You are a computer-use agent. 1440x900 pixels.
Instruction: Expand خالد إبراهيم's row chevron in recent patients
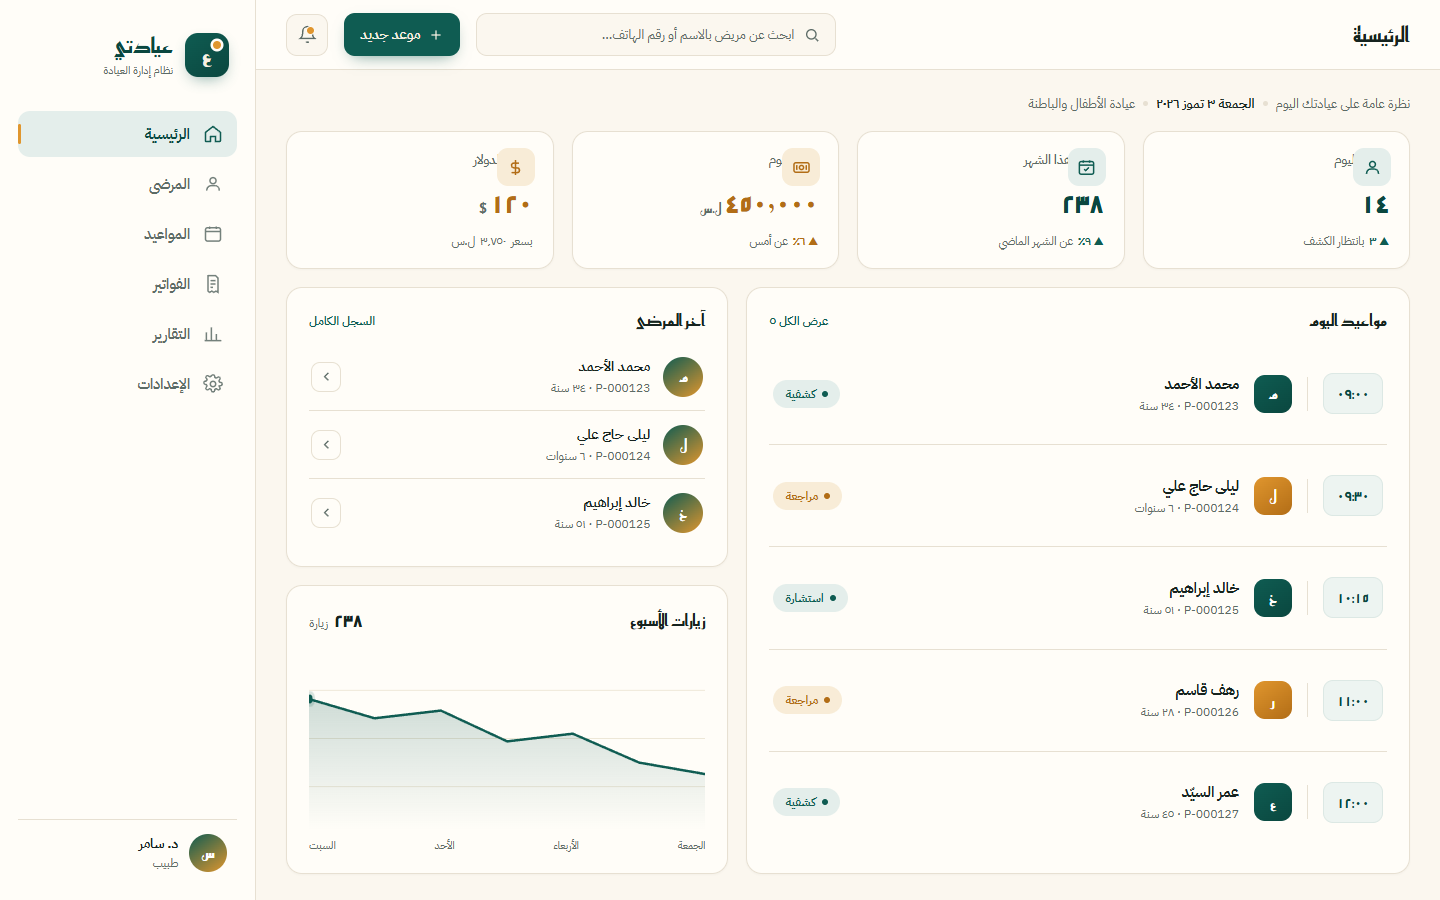(326, 513)
